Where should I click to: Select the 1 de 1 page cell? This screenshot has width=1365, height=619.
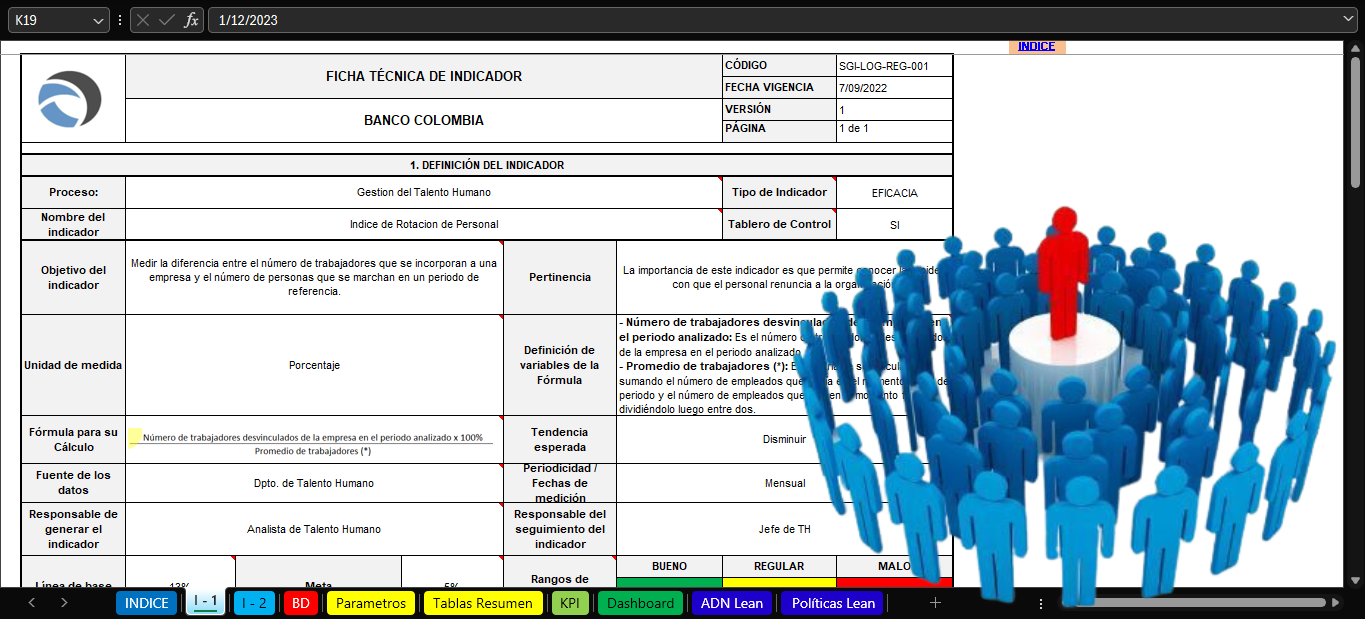[894, 129]
